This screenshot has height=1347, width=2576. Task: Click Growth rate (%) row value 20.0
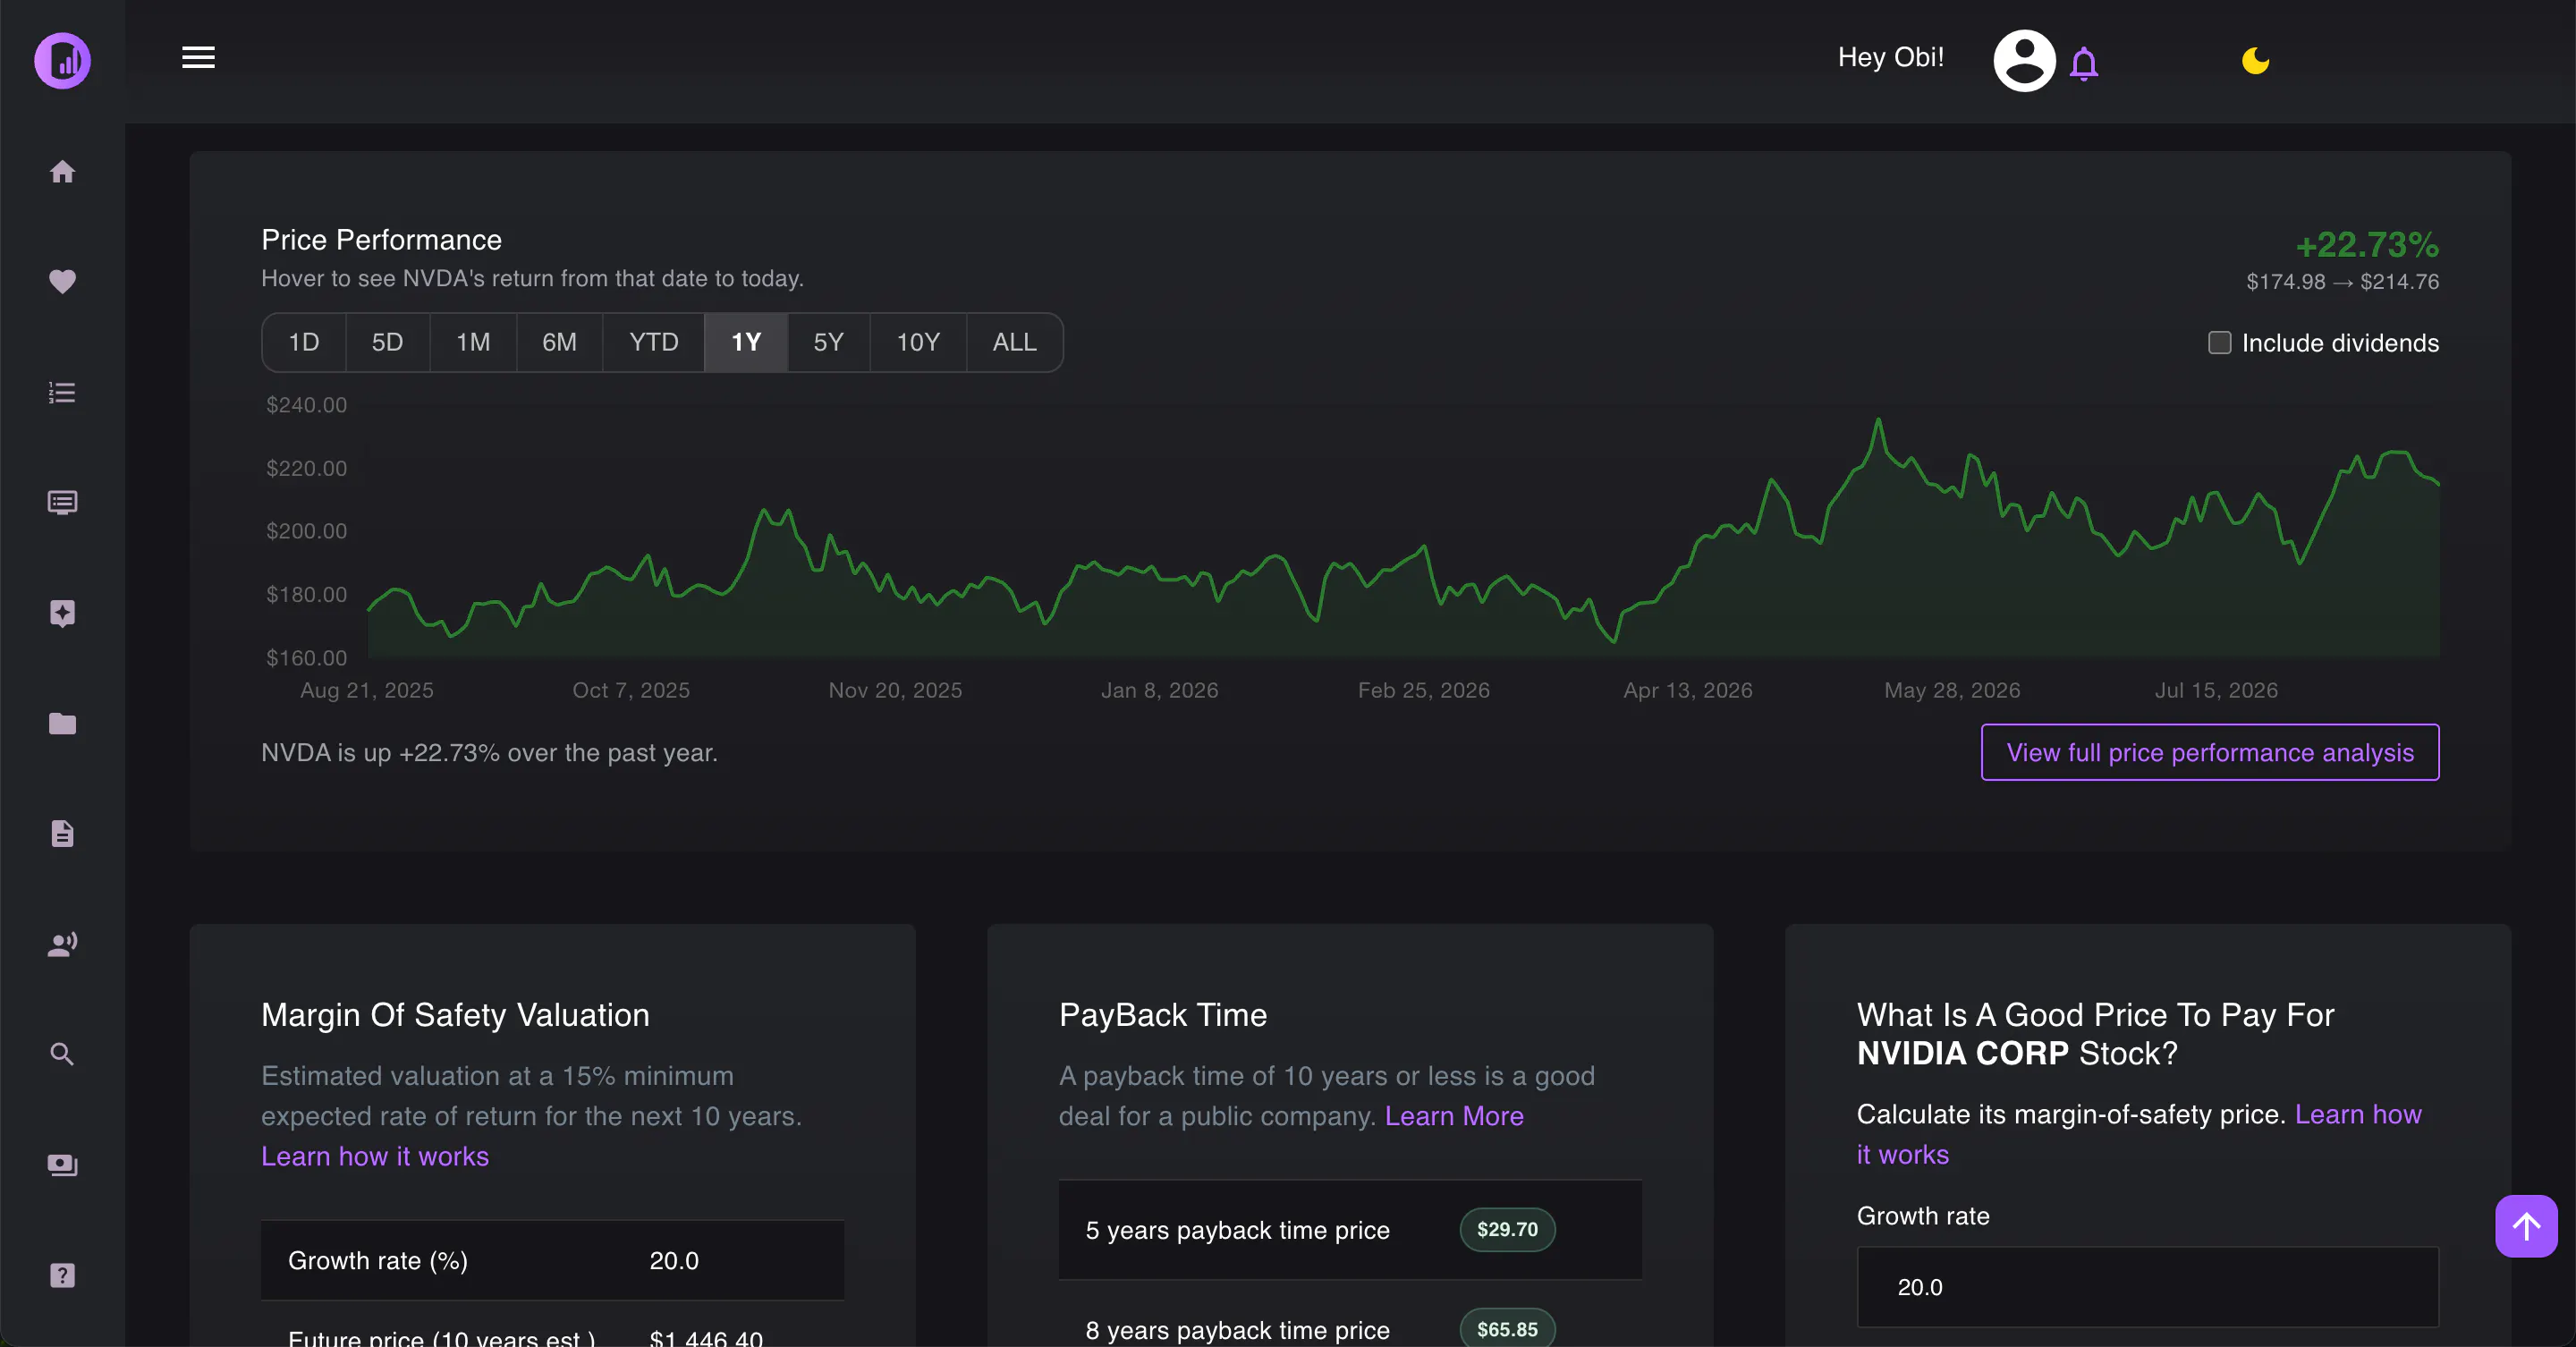click(x=674, y=1261)
